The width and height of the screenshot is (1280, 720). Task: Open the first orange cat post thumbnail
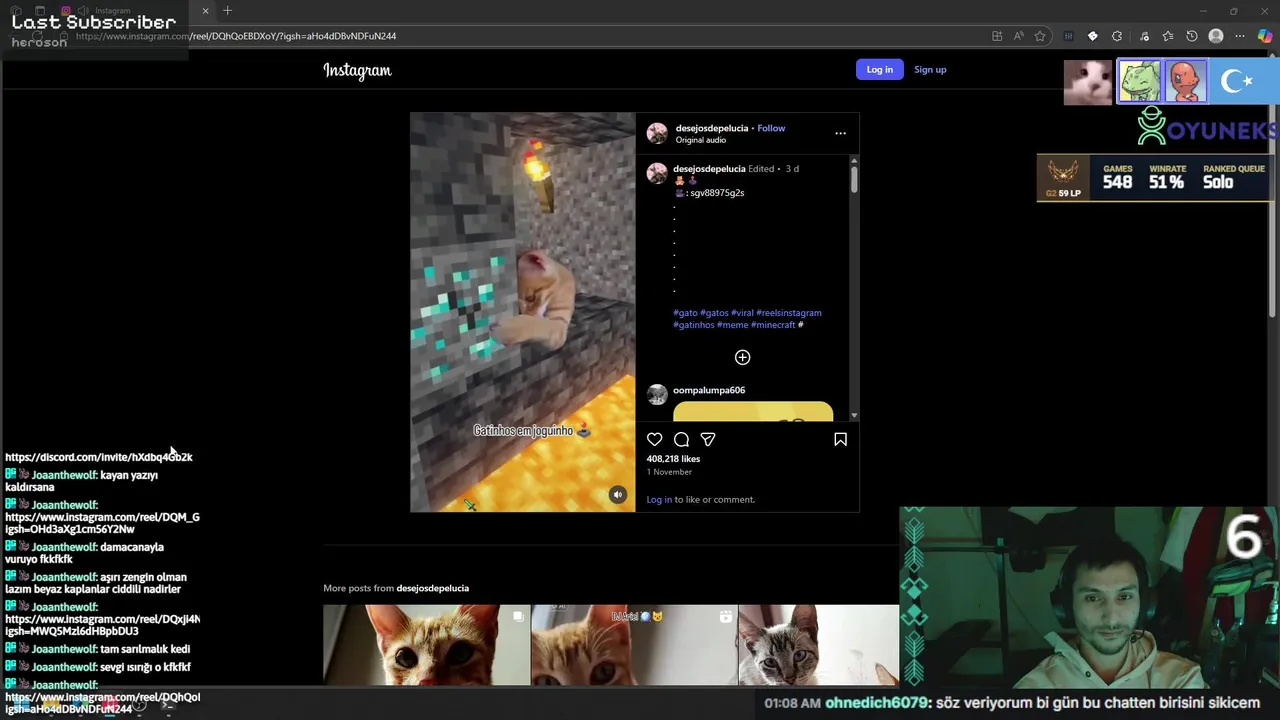(x=426, y=645)
